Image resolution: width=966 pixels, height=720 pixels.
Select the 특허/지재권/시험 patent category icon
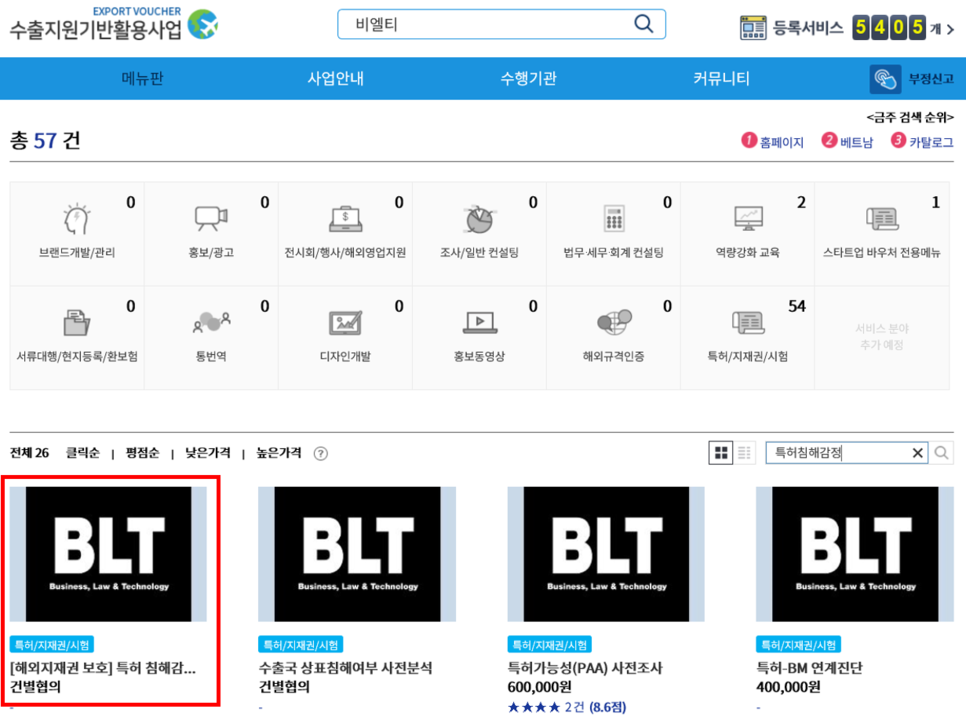coord(748,322)
